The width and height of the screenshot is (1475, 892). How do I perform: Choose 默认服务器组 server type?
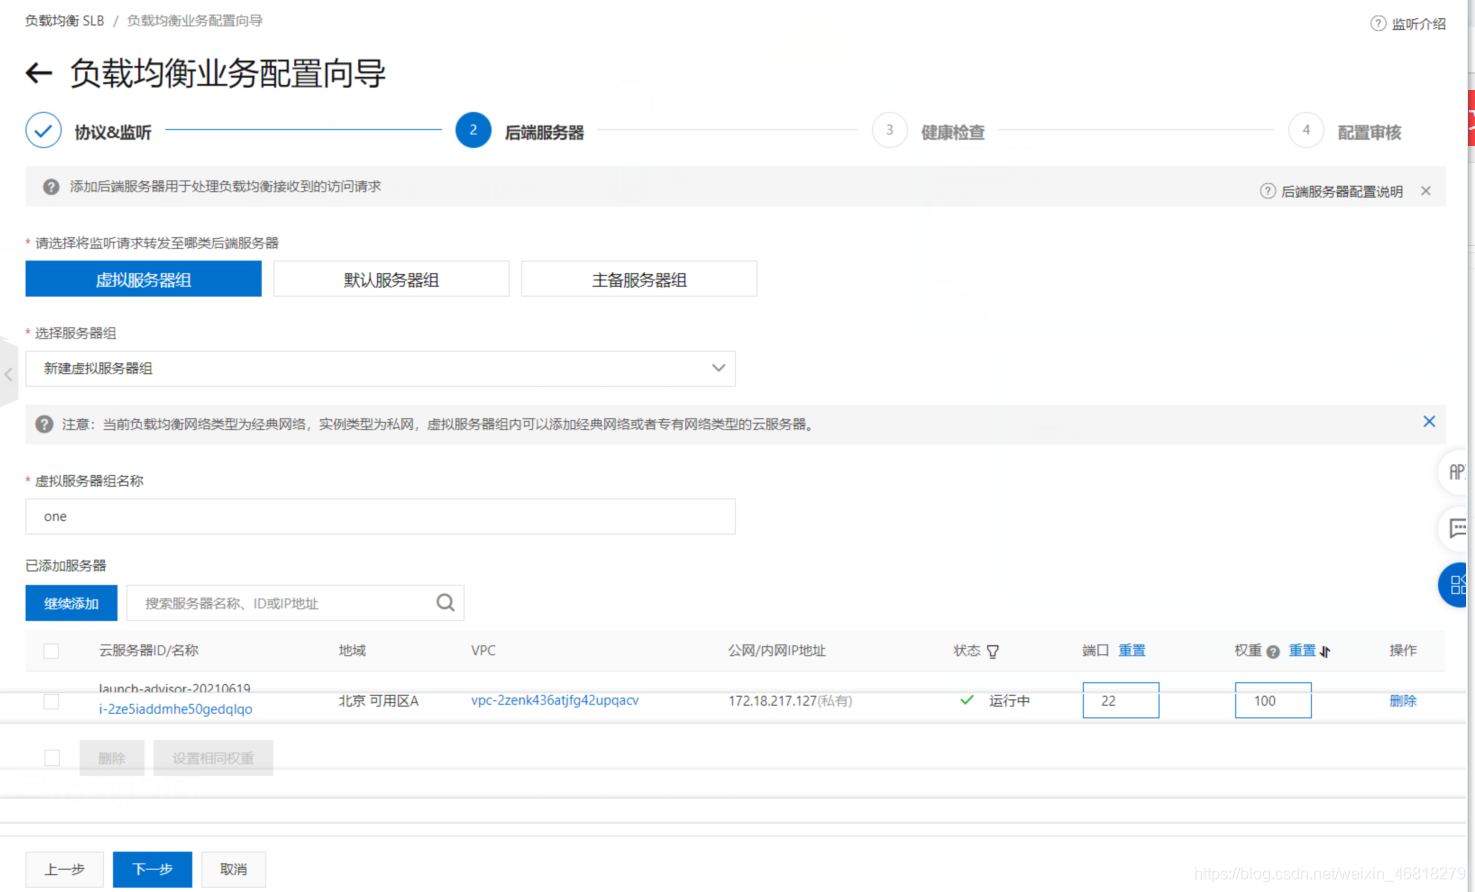pos(391,279)
